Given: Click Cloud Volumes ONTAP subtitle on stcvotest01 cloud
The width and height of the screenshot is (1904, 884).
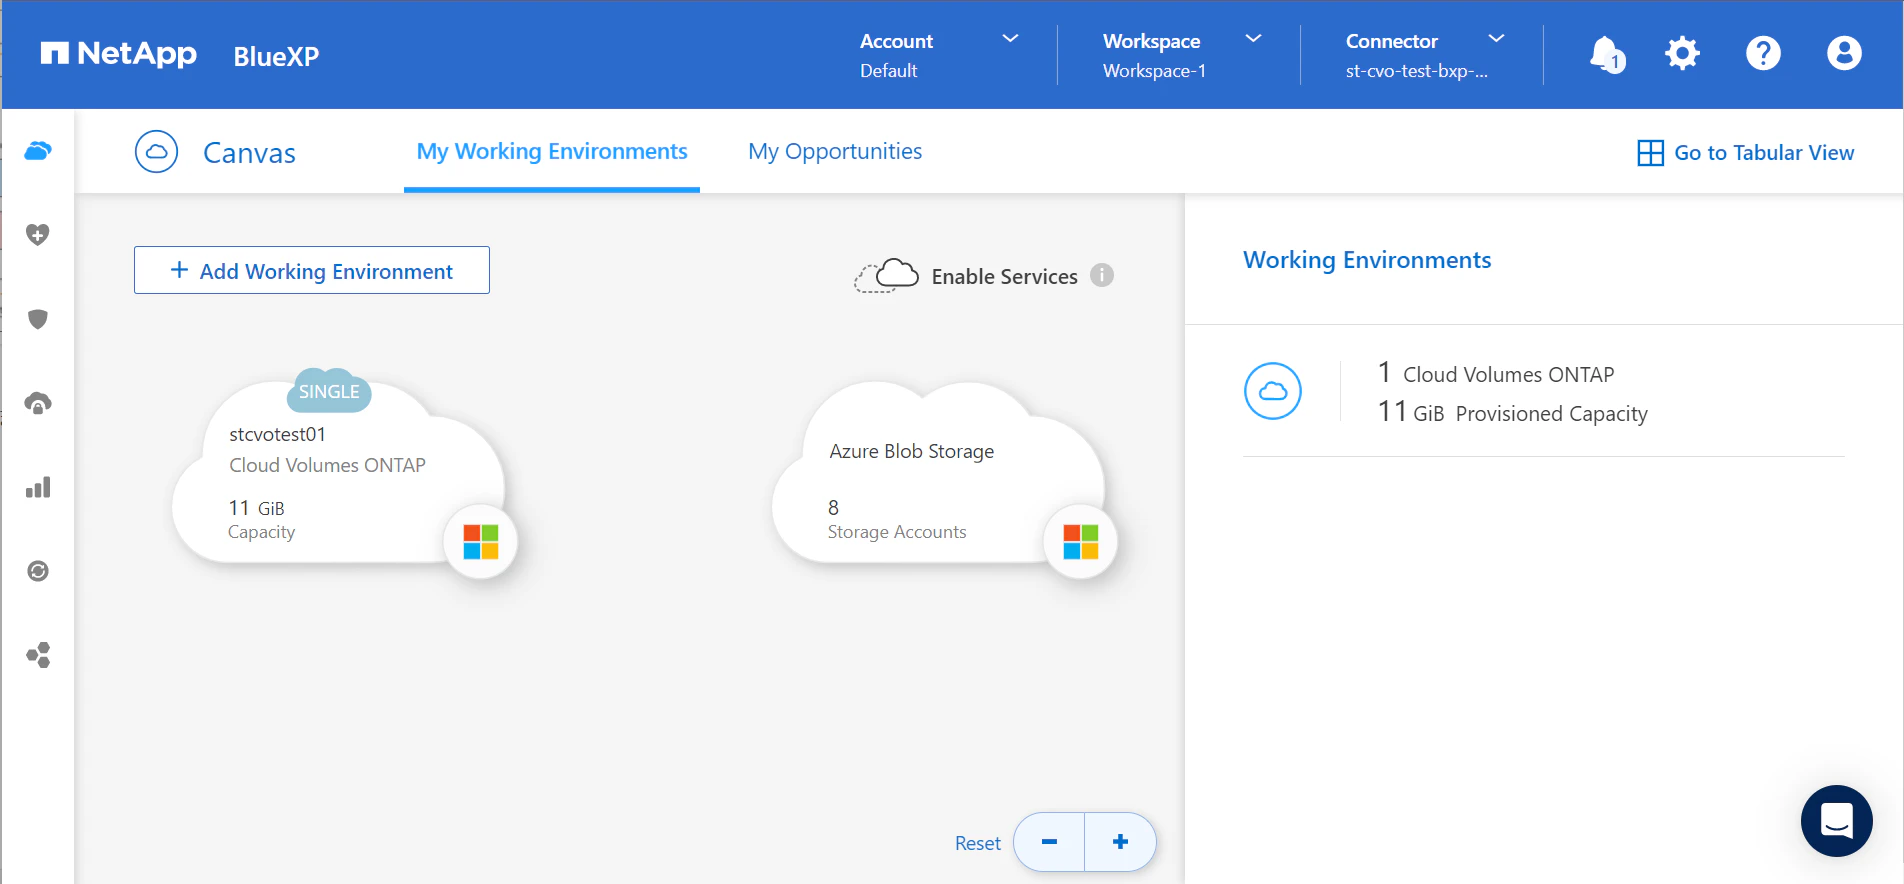Looking at the screenshot, I should pyautogui.click(x=327, y=465).
